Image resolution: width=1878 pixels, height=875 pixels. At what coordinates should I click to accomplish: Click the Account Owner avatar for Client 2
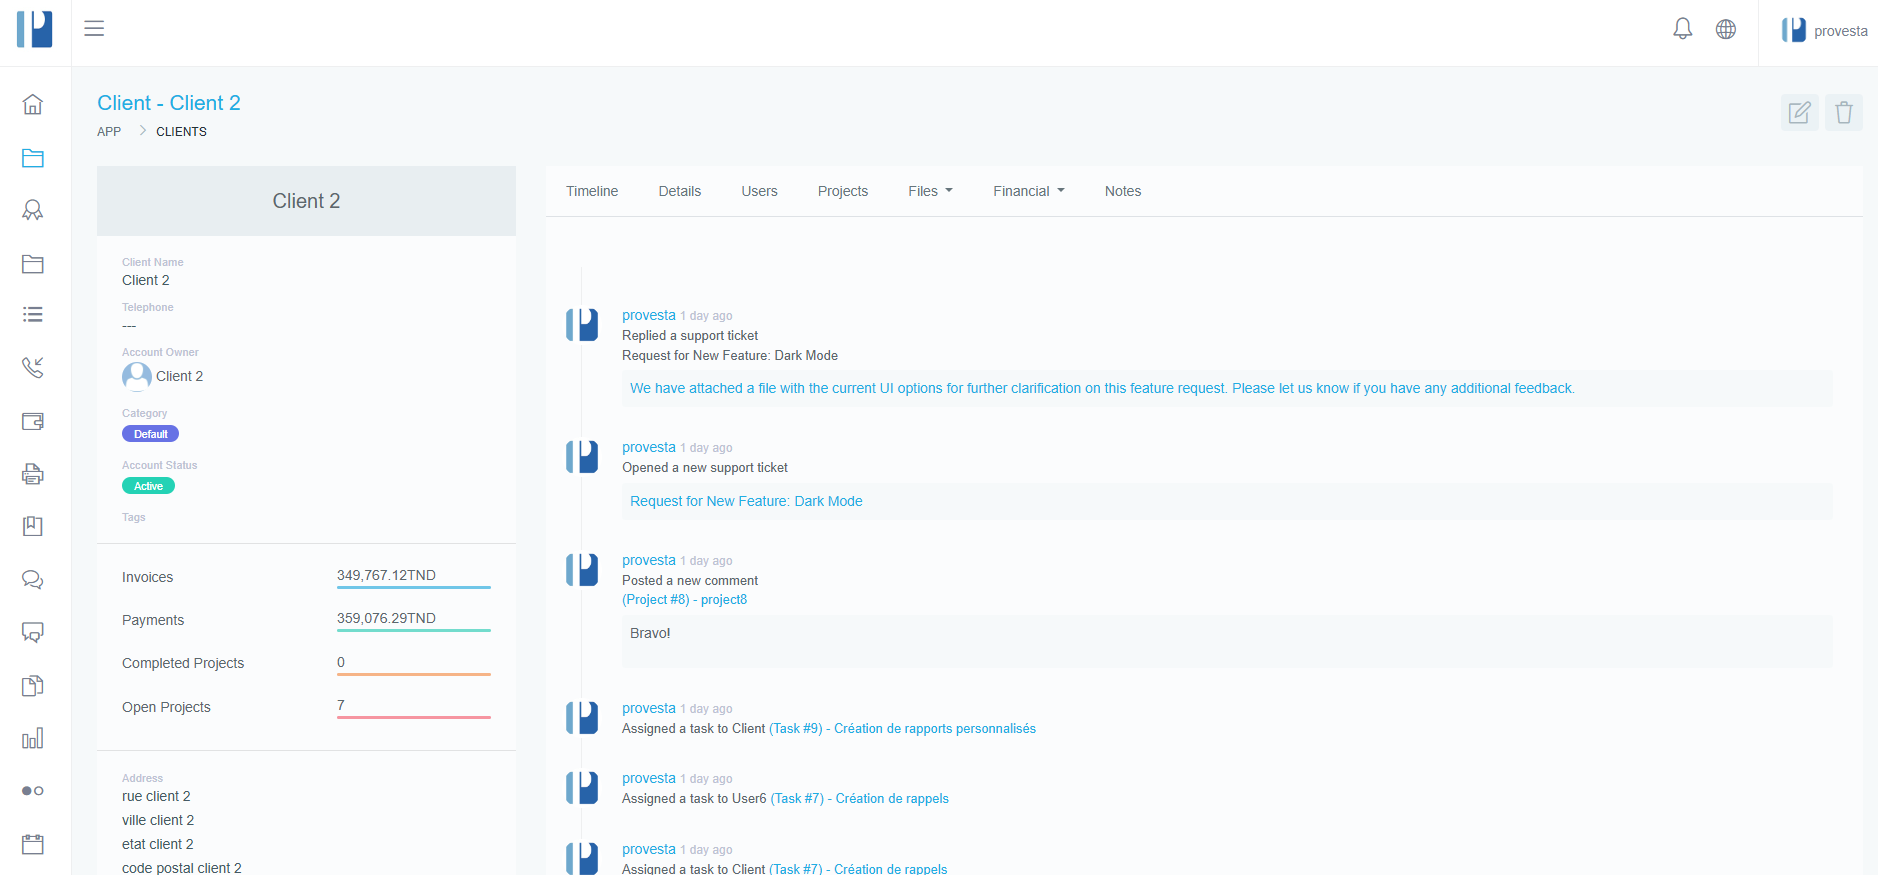pos(137,376)
